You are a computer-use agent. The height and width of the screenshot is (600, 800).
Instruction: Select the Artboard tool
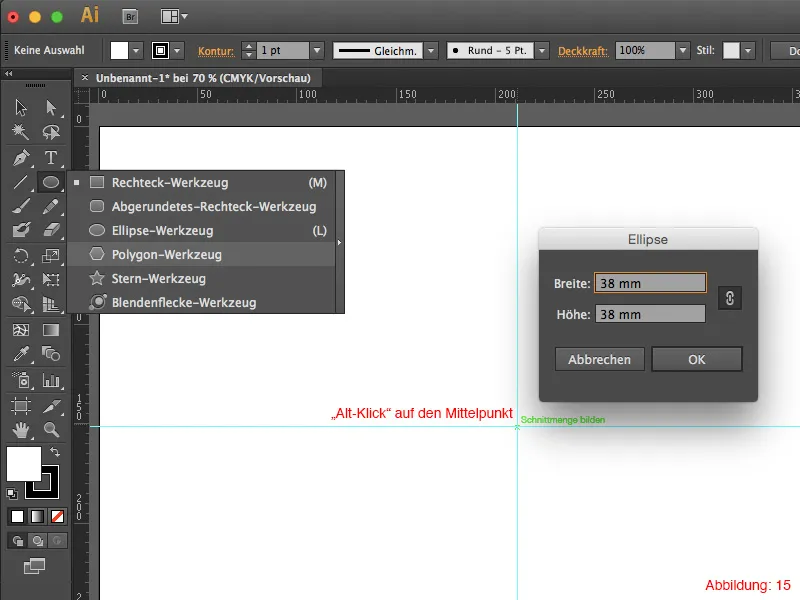point(21,406)
